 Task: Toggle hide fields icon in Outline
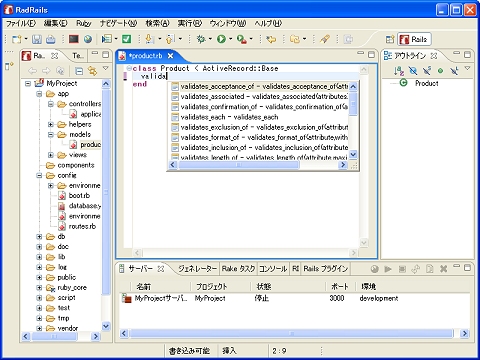coord(413,70)
